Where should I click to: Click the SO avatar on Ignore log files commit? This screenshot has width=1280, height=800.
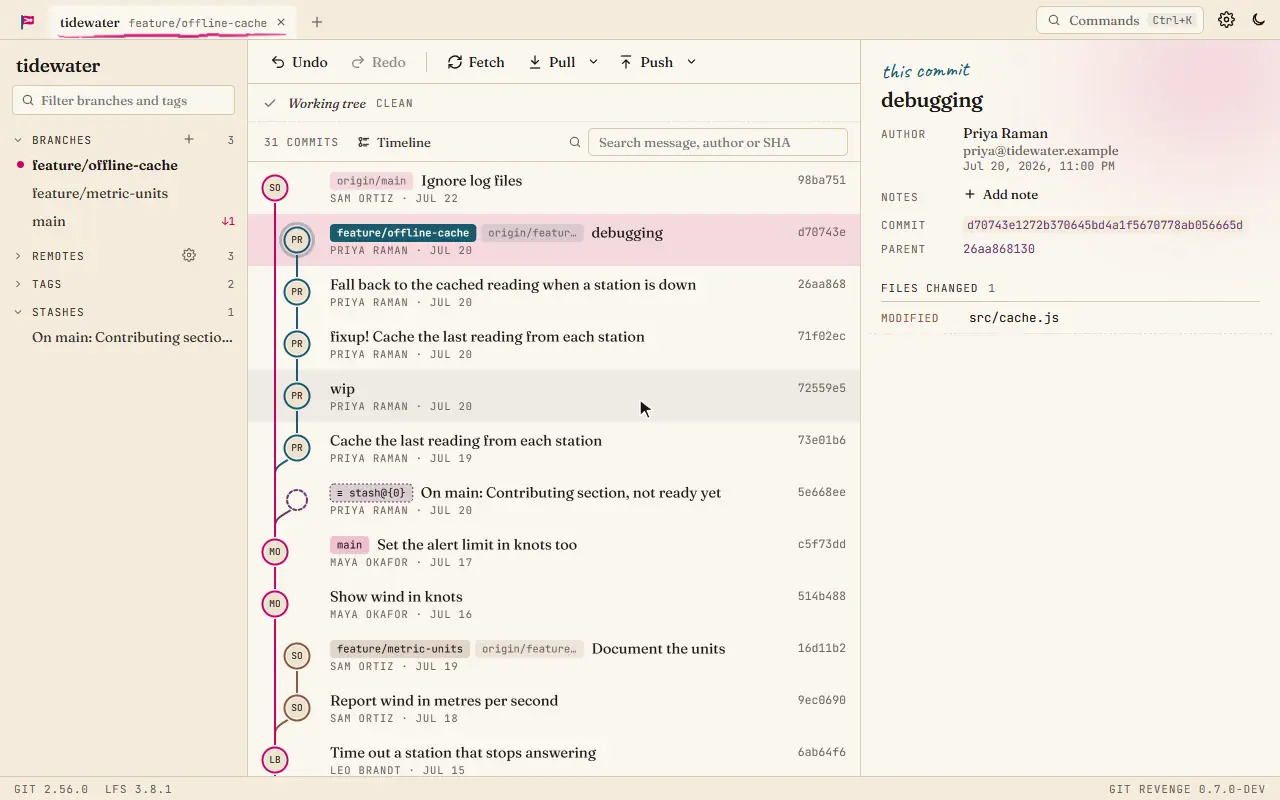pyautogui.click(x=275, y=187)
